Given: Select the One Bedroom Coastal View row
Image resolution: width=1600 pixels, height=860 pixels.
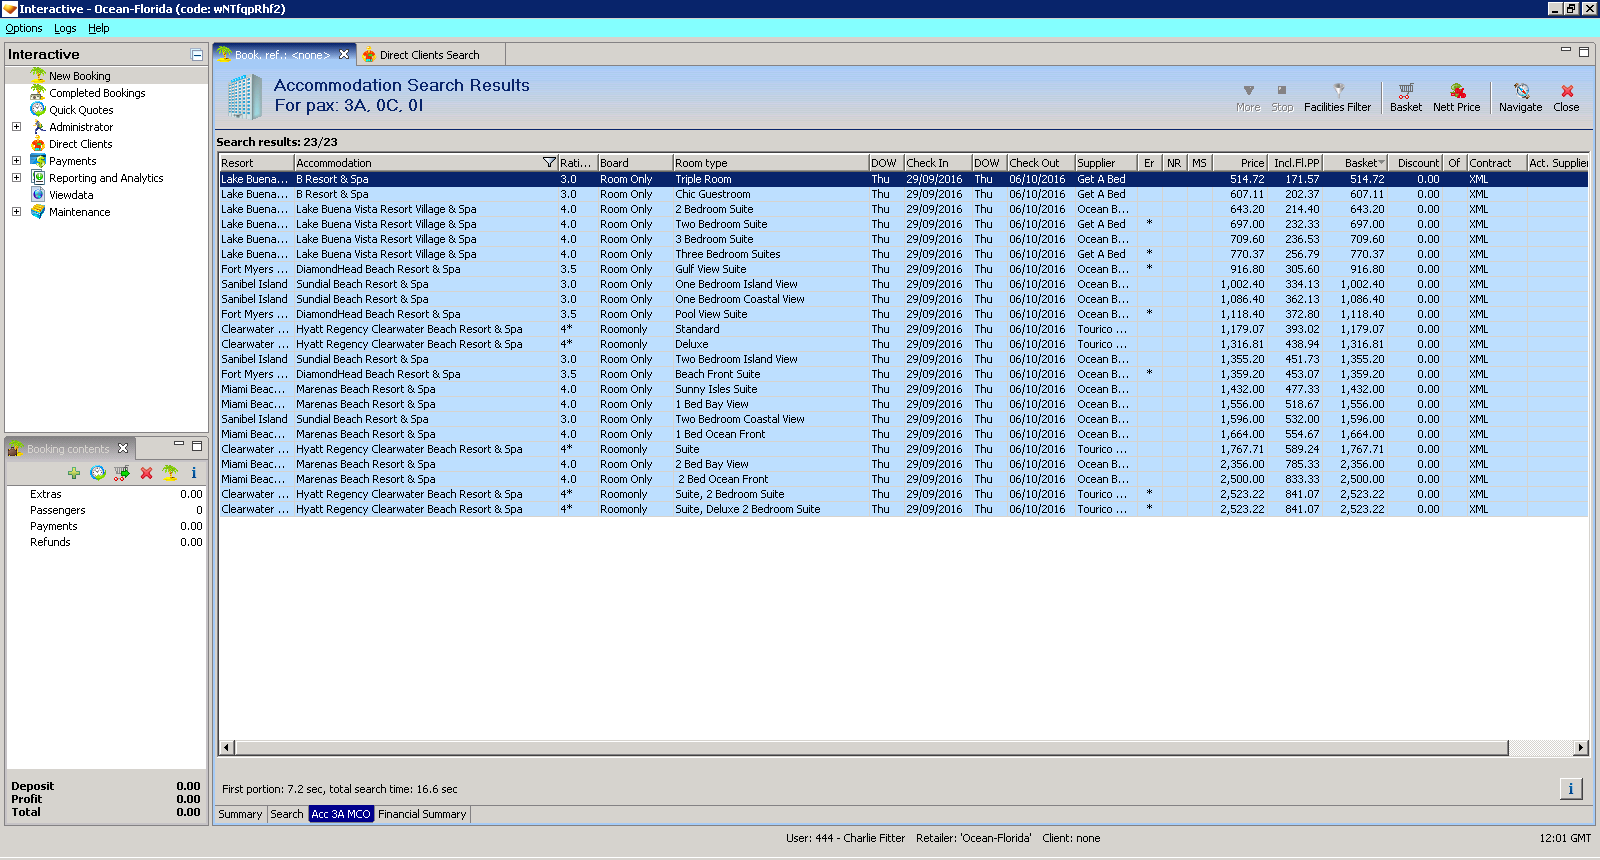Looking at the screenshot, I should (x=903, y=299).
